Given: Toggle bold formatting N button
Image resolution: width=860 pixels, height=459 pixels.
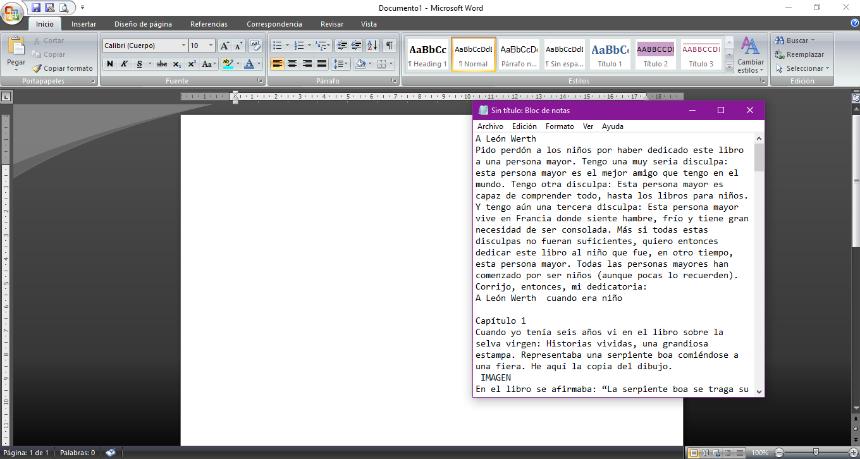Looking at the screenshot, I should point(110,64).
